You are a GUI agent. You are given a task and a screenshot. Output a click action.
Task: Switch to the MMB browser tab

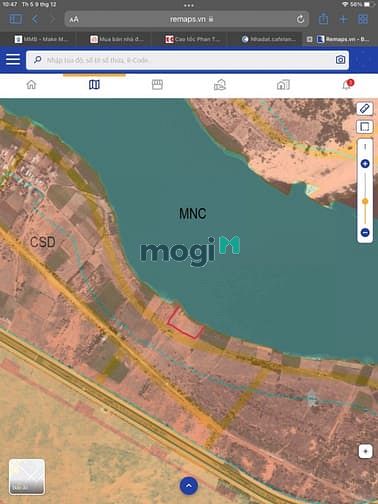click(41, 39)
